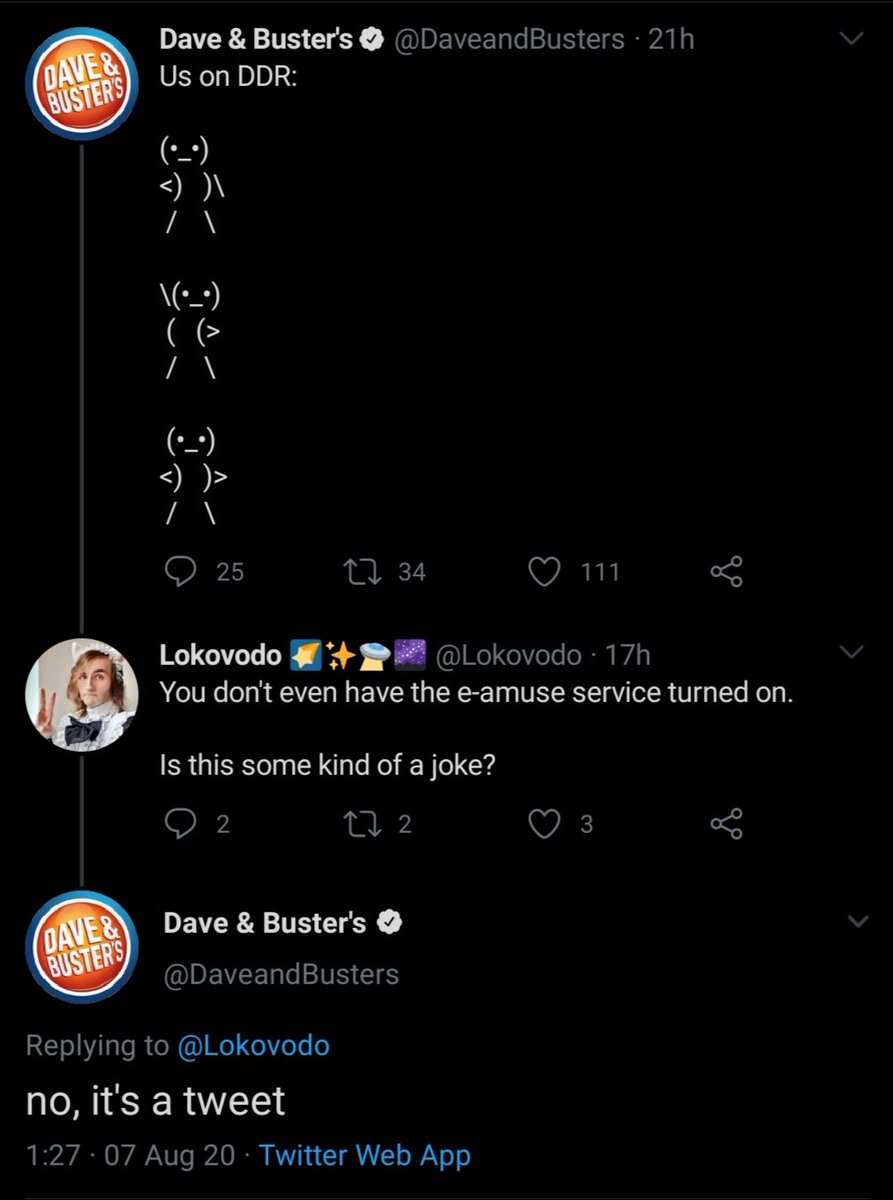Open the @Lokovodo link in "Replying to"
Screen dimensions: 893x1200
(x=253, y=1046)
